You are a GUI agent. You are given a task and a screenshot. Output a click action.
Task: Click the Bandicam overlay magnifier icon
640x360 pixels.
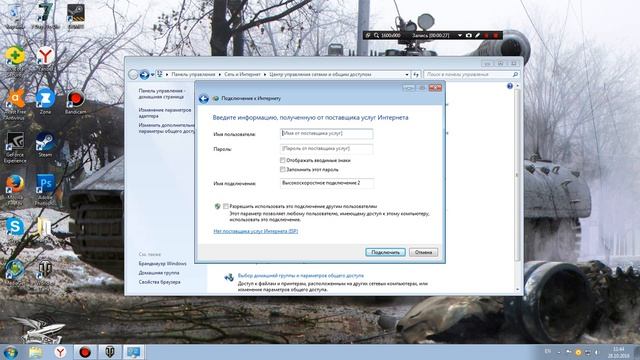click(x=376, y=36)
